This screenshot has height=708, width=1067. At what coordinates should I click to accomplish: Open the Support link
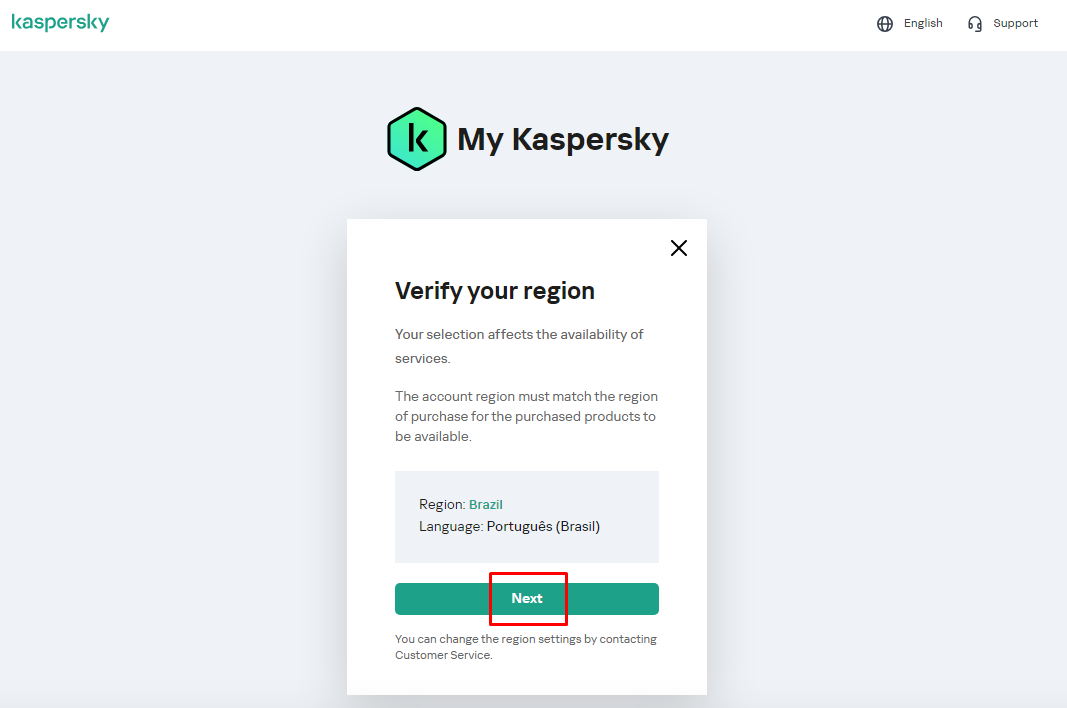pyautogui.click(x=1015, y=23)
